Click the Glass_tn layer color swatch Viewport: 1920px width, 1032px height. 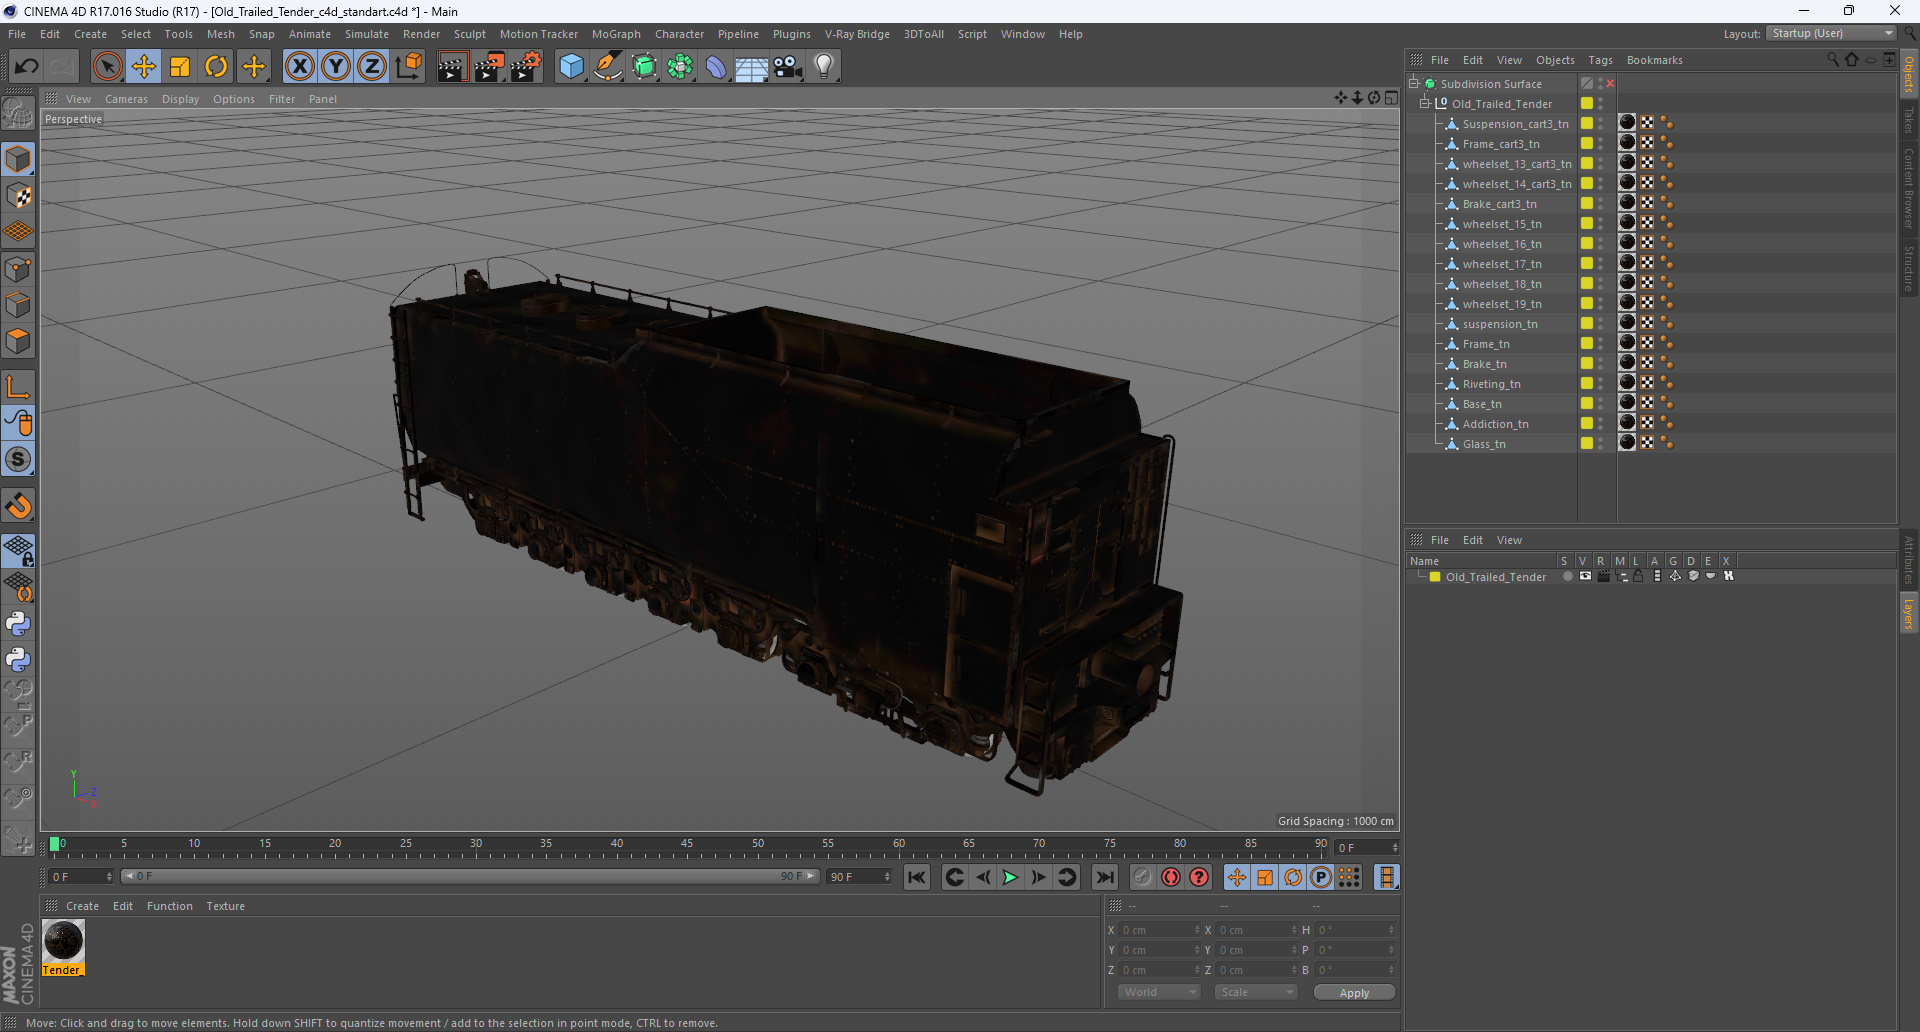1586,443
